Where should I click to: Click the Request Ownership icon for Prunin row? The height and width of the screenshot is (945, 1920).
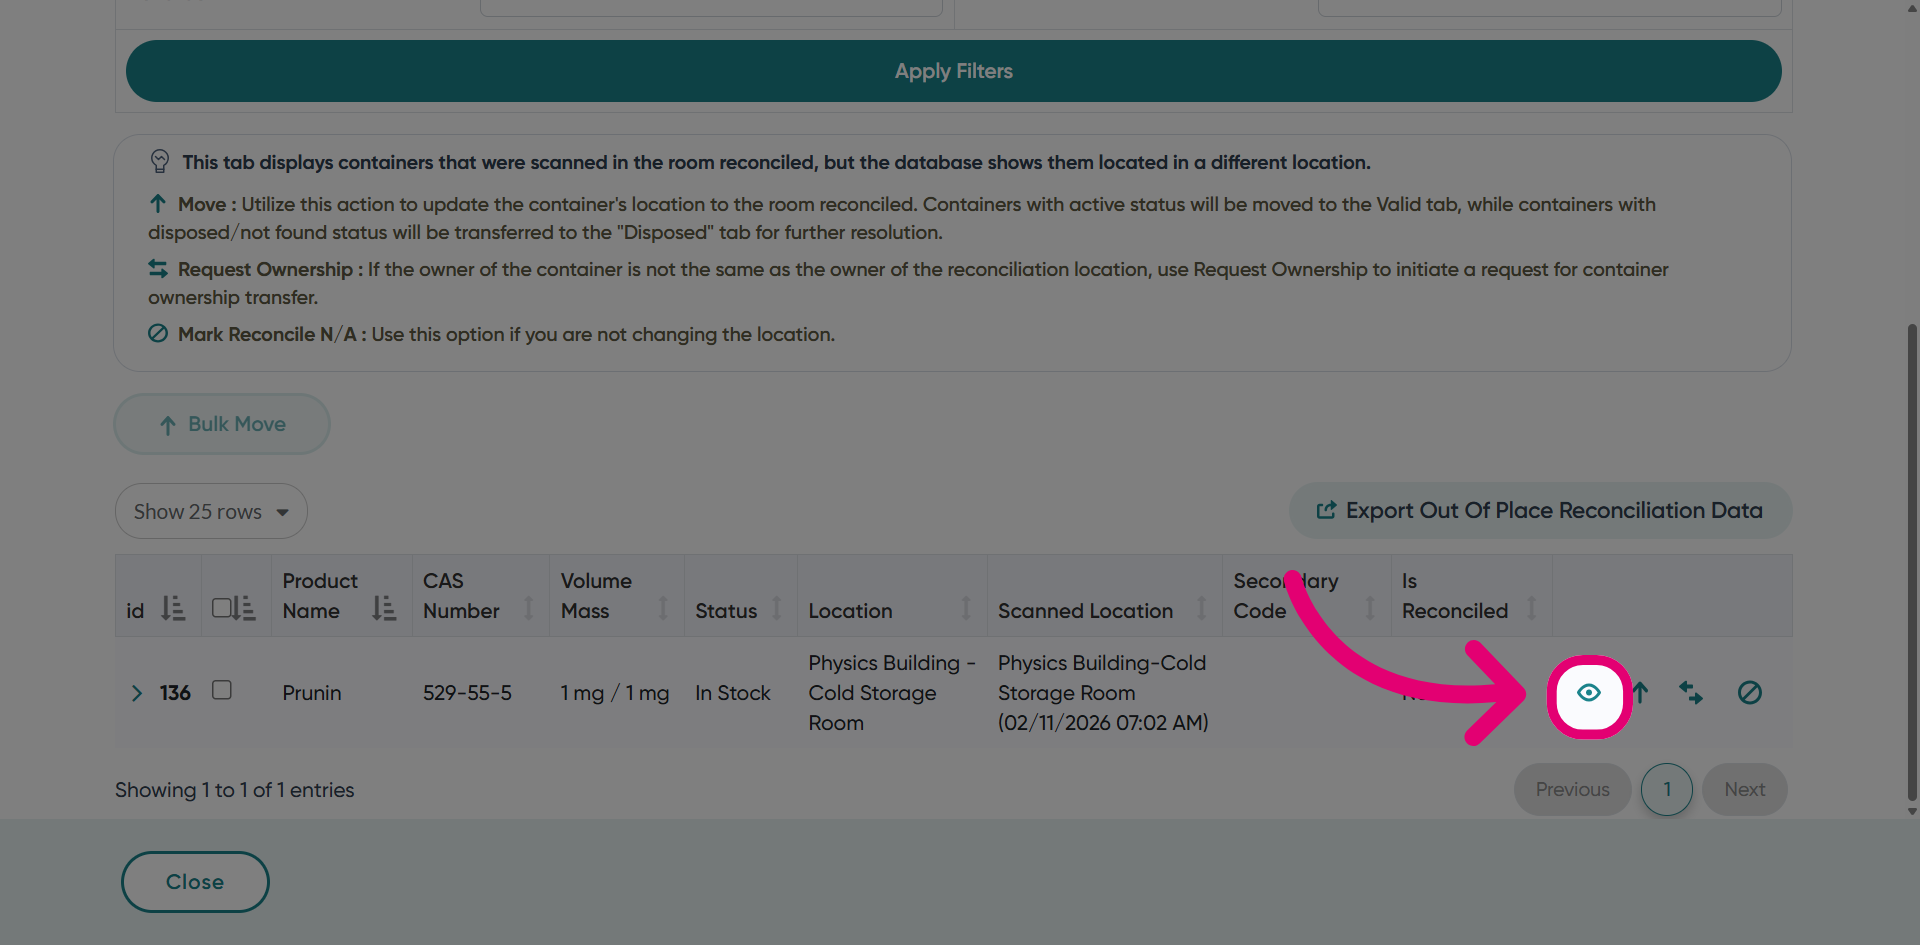1691,693
